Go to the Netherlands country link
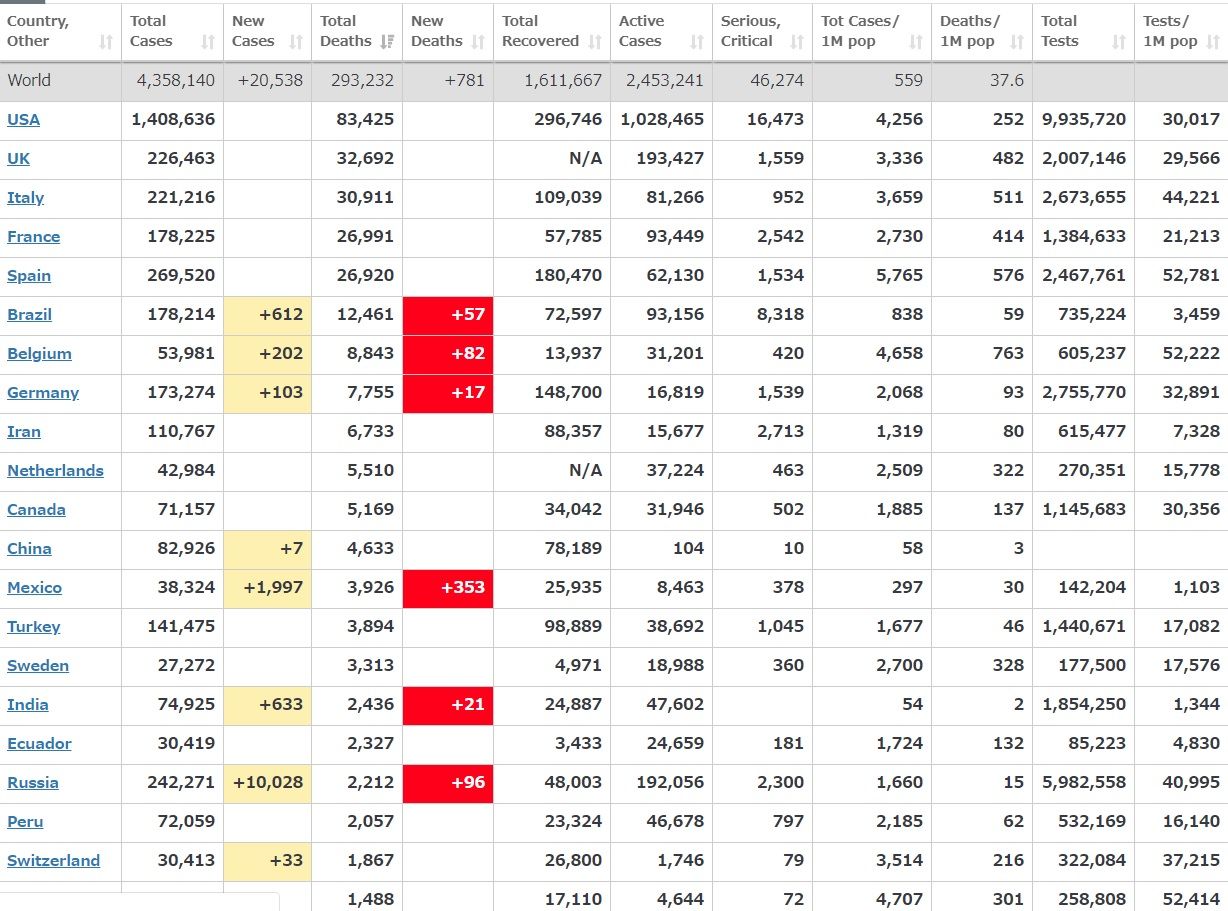Image resolution: width=1228 pixels, height=911 pixels. tap(55, 470)
